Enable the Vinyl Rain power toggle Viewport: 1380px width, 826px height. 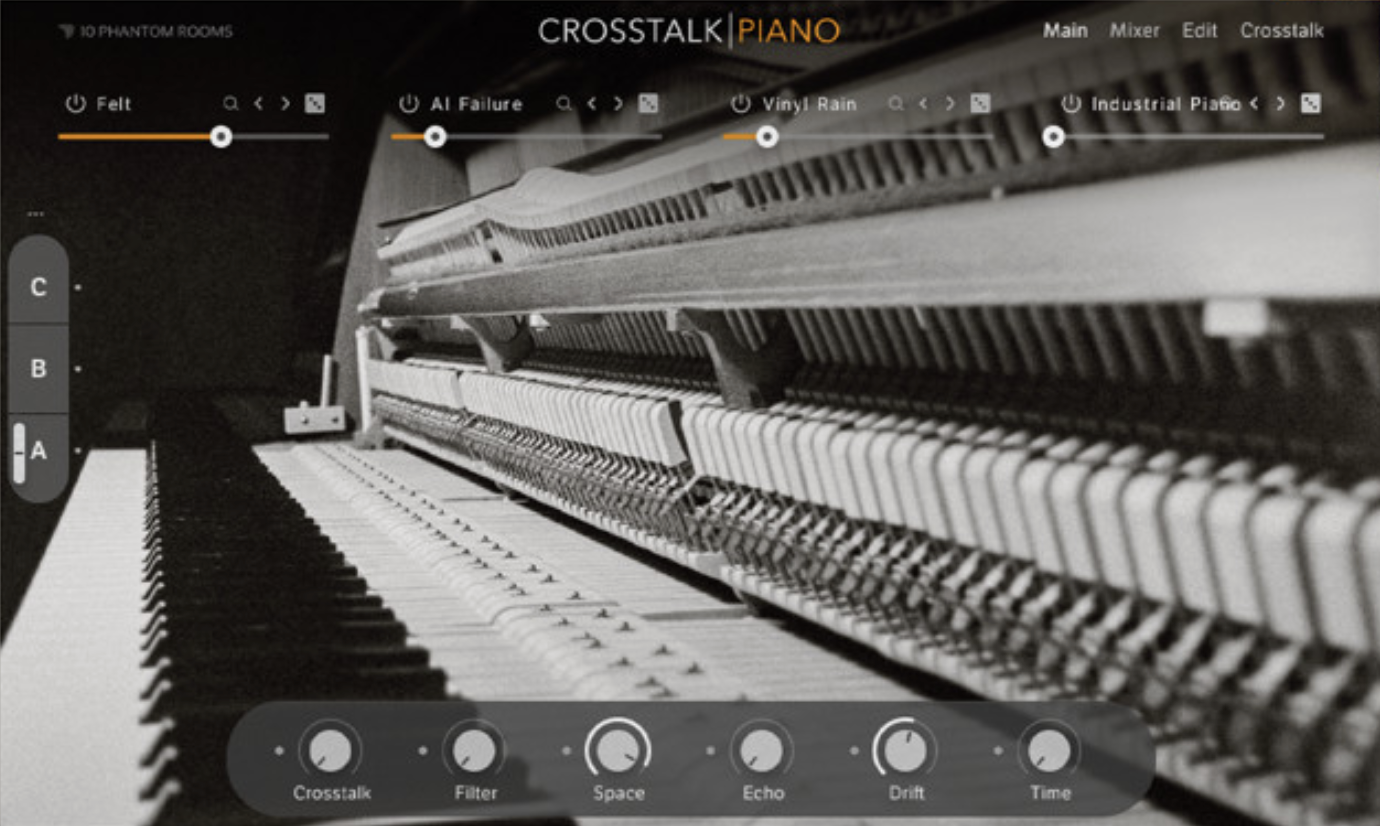pos(740,103)
